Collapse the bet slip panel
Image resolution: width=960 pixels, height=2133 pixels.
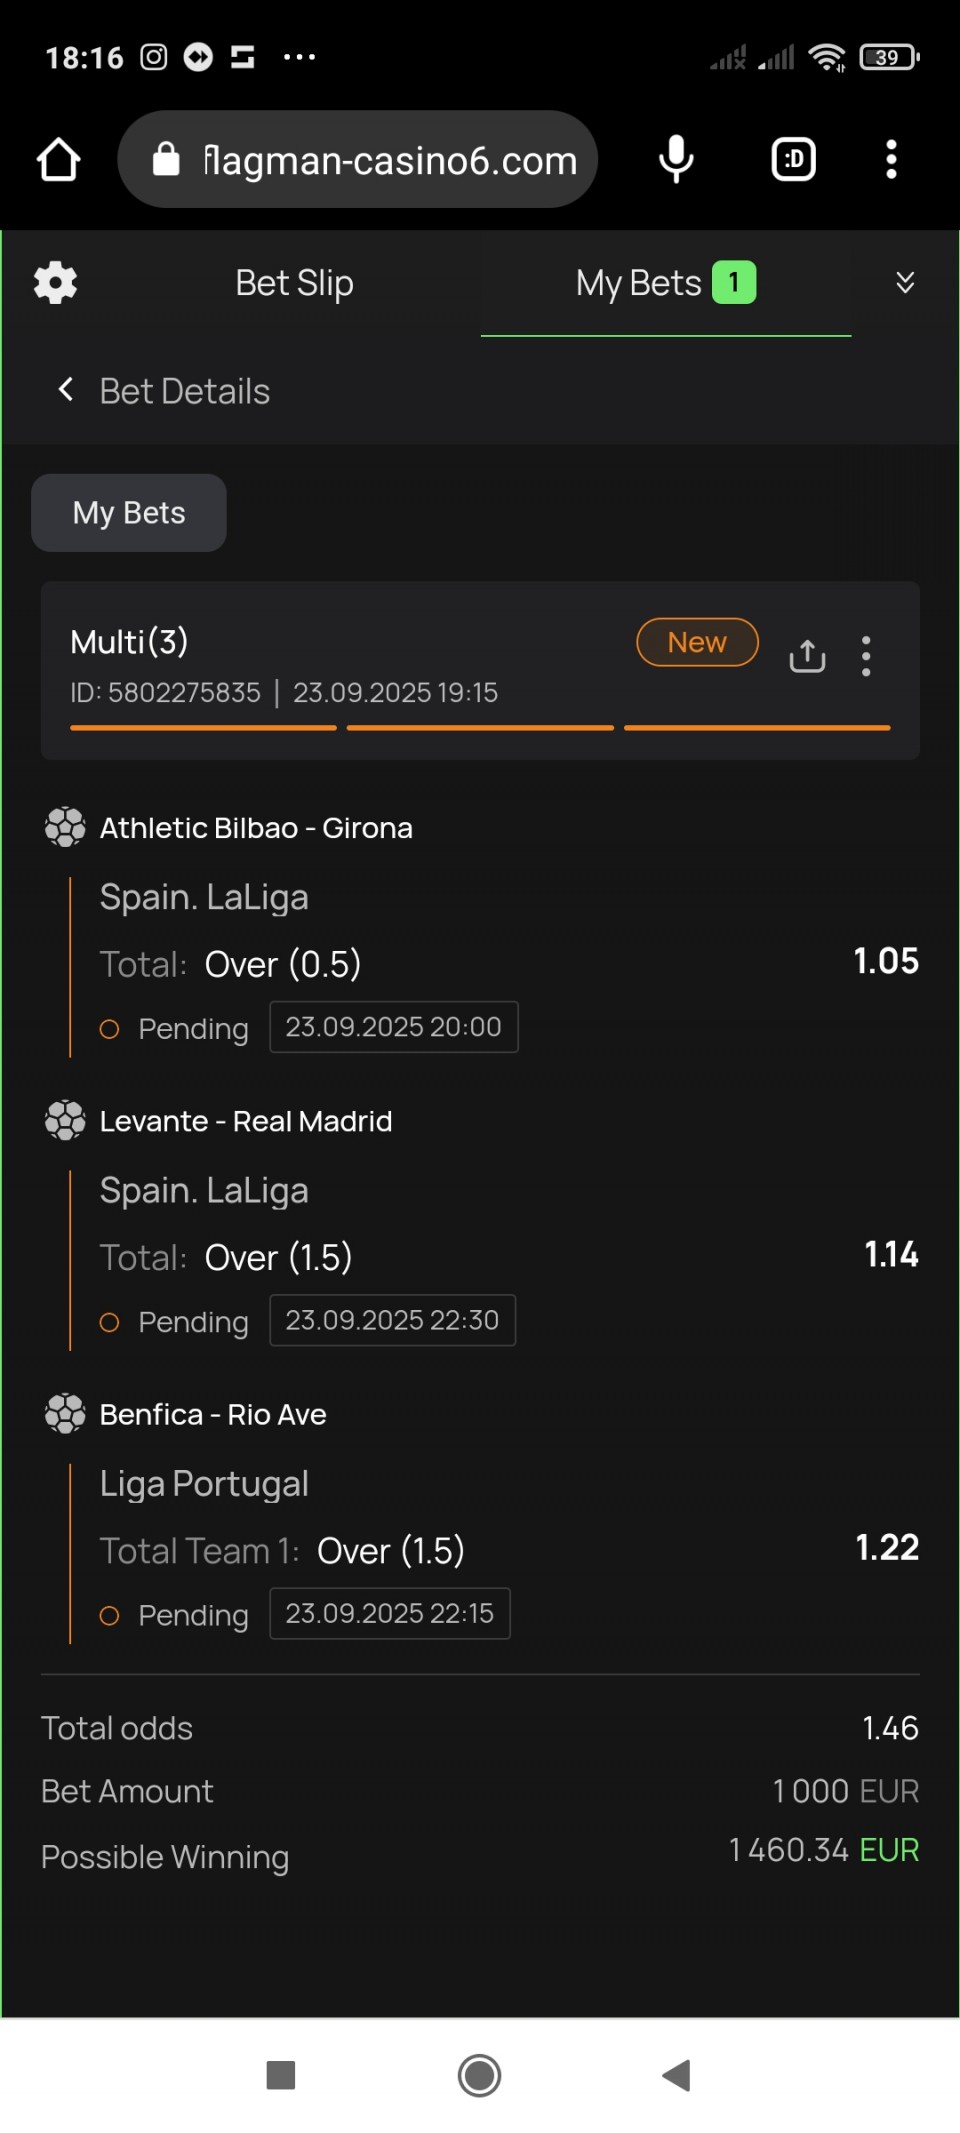point(905,283)
